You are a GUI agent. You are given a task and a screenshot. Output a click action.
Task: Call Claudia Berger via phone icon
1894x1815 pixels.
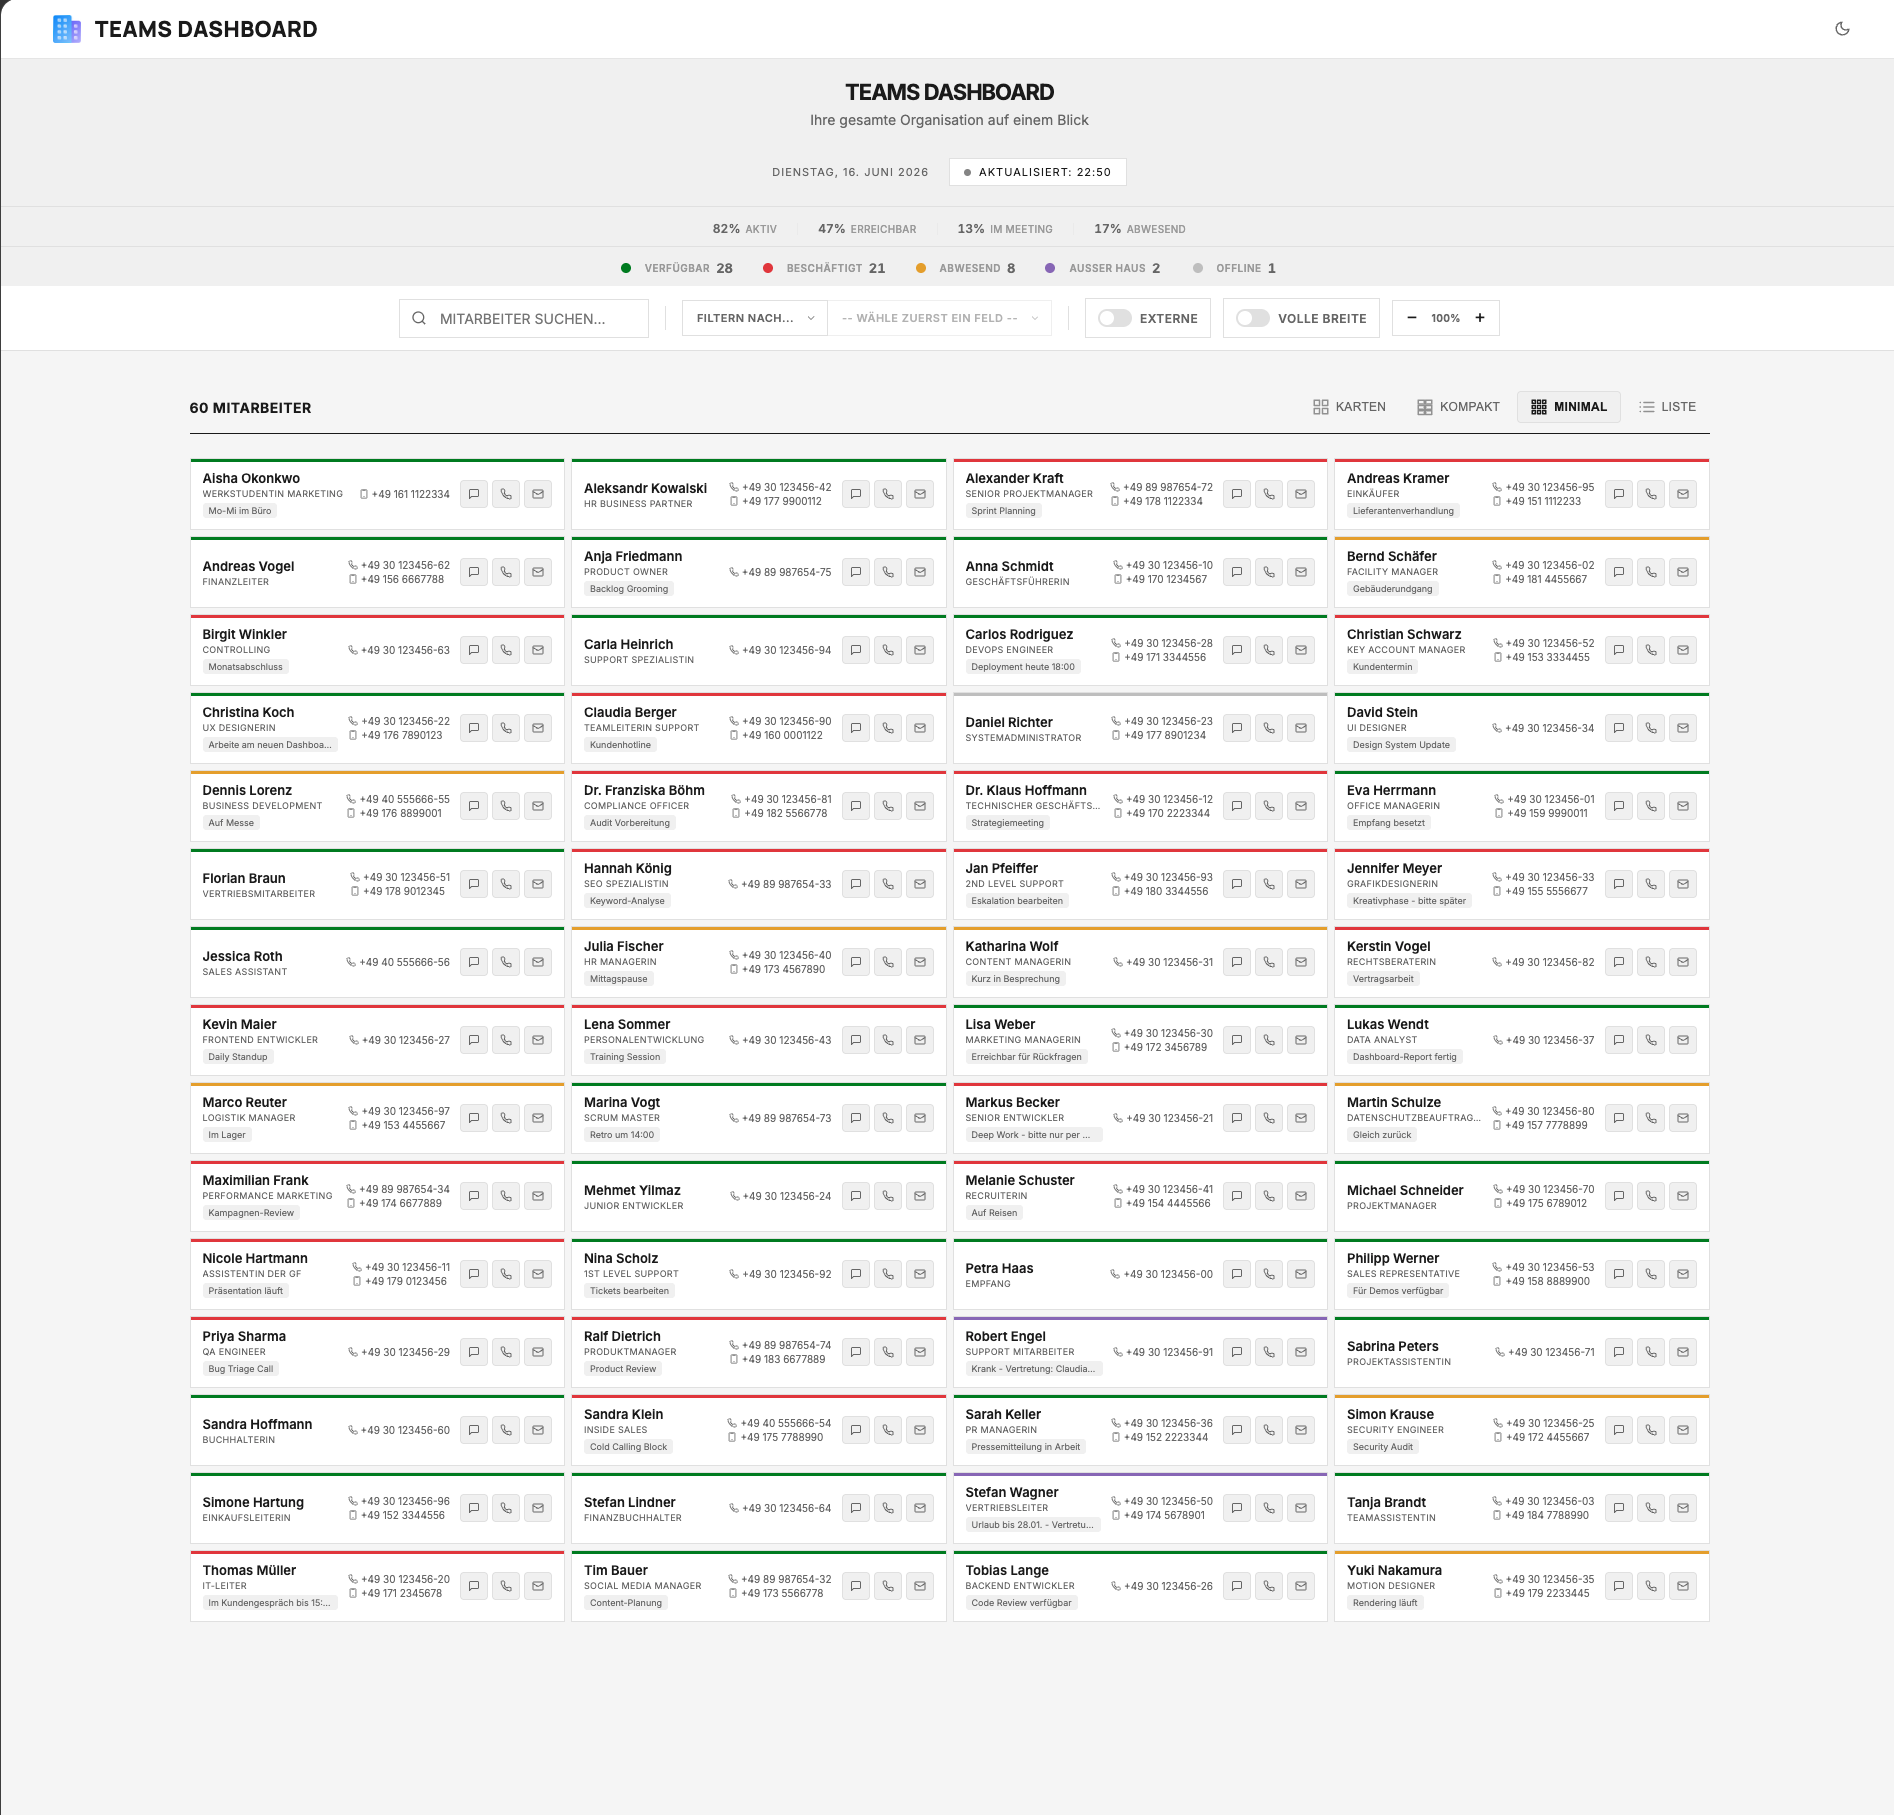tap(888, 728)
